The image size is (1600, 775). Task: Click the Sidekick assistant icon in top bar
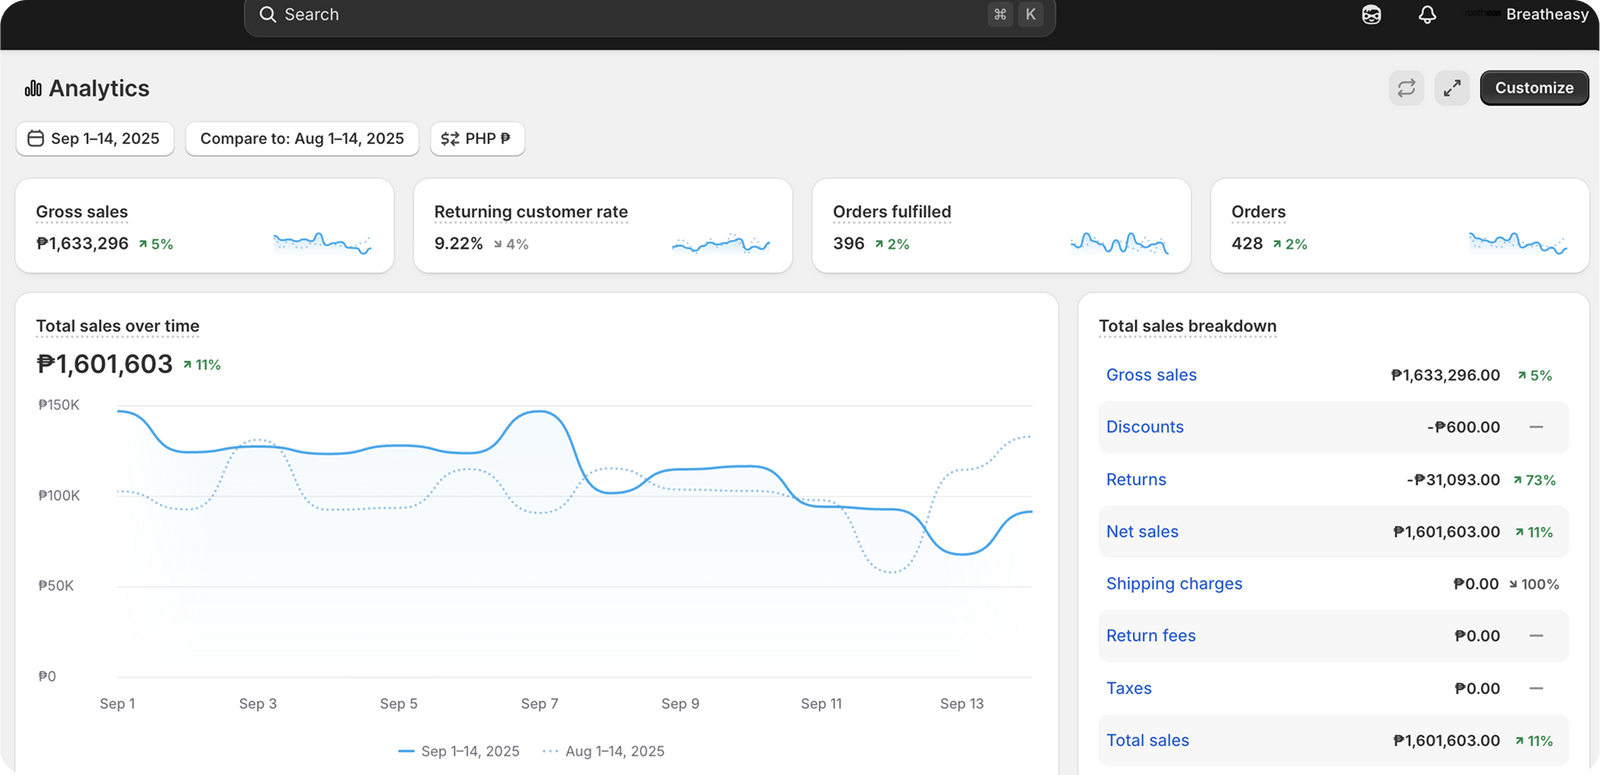click(1372, 15)
